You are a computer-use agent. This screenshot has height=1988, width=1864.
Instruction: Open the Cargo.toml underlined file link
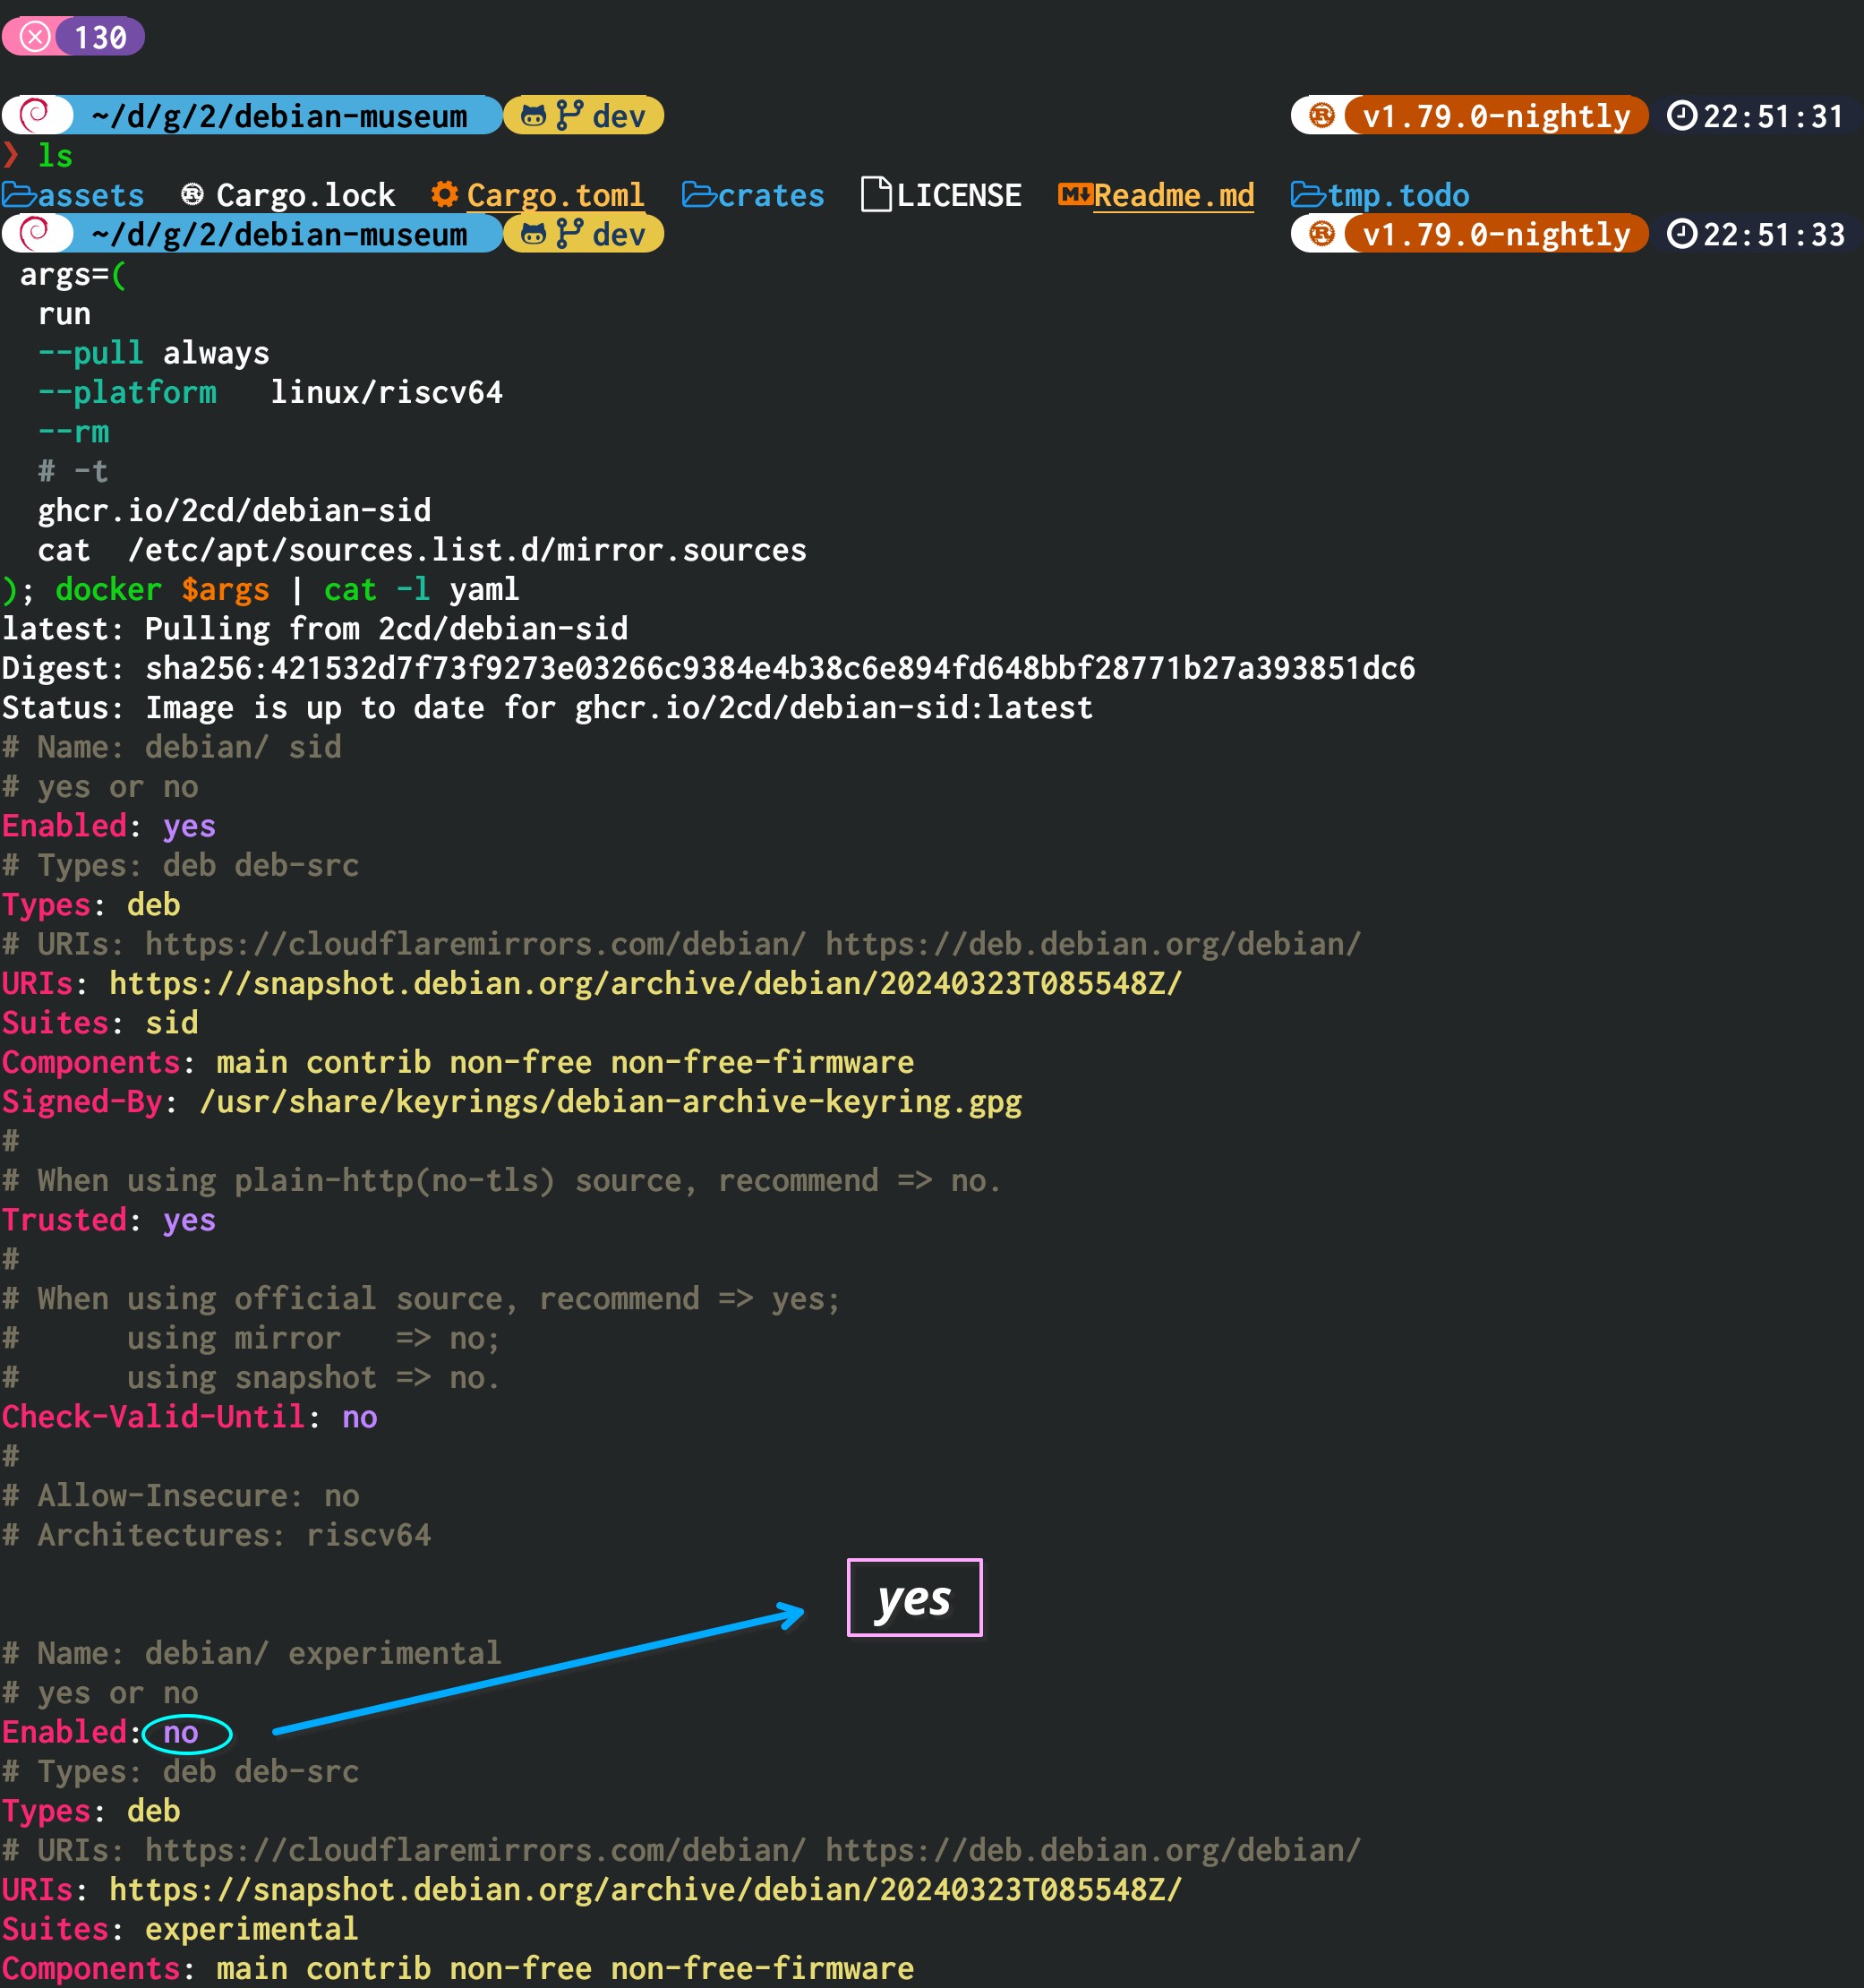tap(555, 194)
